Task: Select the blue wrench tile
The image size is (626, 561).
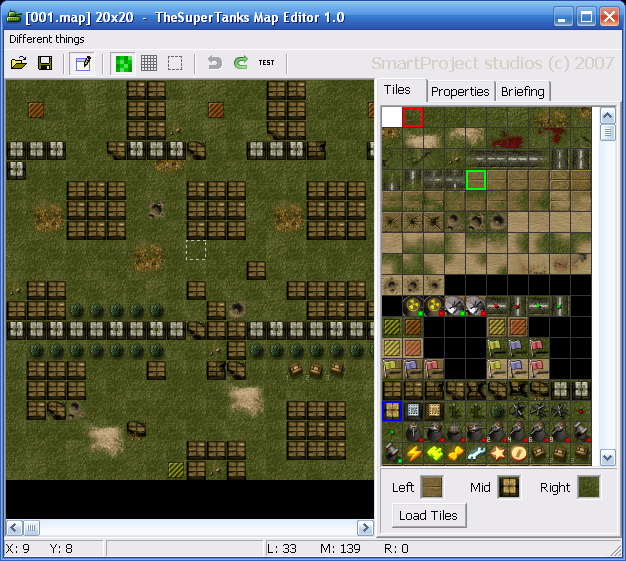Action: [476, 453]
